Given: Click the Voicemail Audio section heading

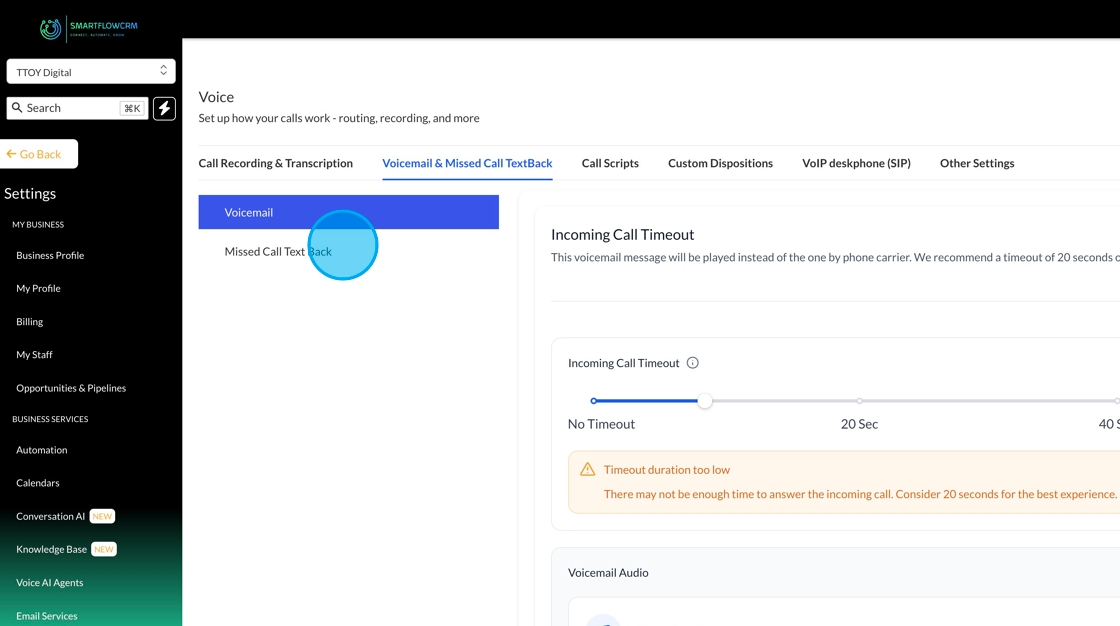Looking at the screenshot, I should [x=608, y=572].
